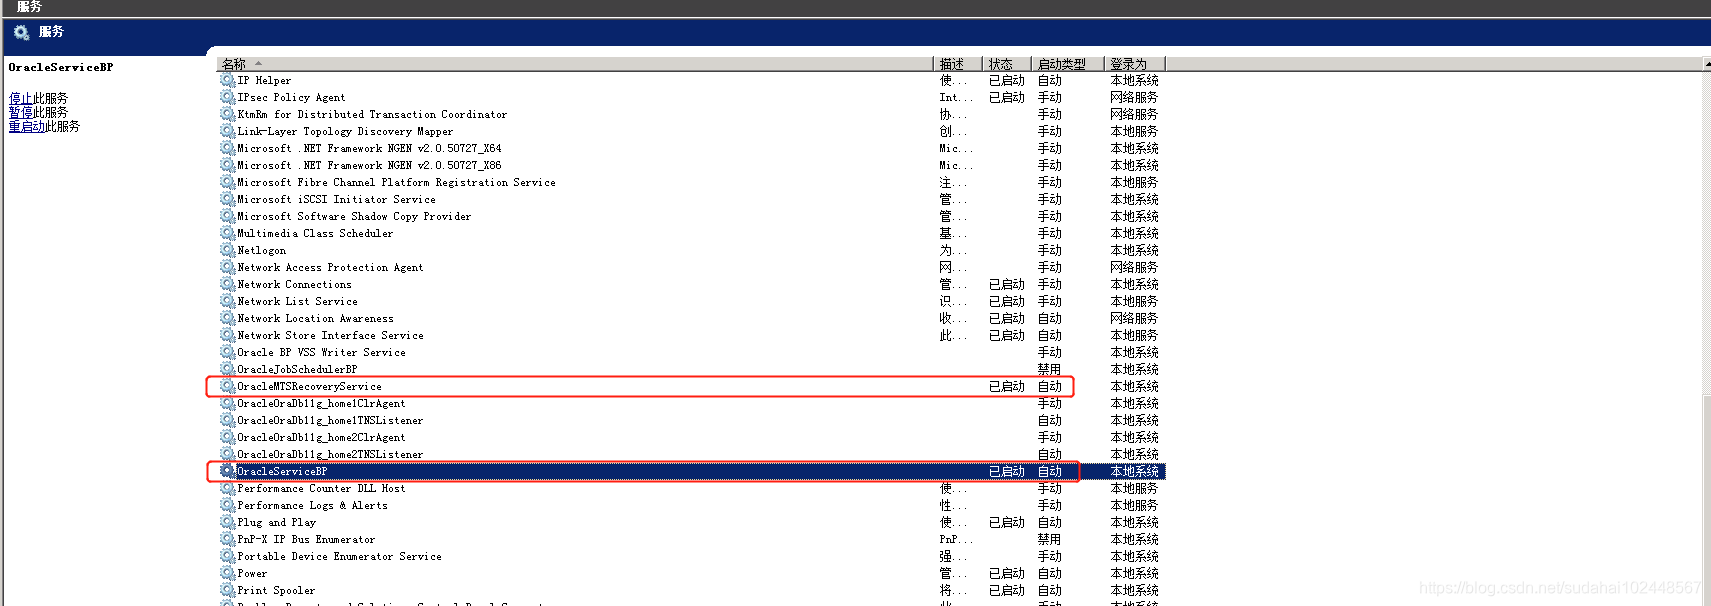The image size is (1711, 606).
Task: Click the OracleJobSchedulerBP gear icon
Action: tap(228, 369)
